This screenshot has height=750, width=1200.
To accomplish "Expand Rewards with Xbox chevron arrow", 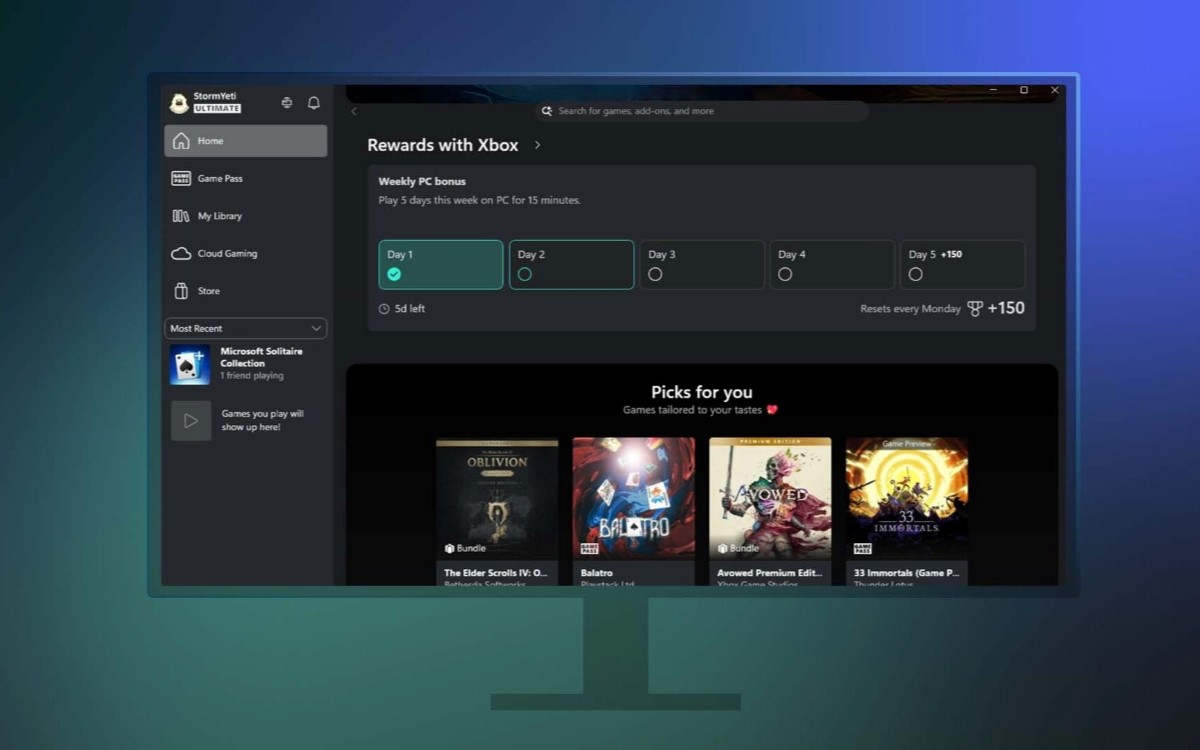I will click(x=537, y=145).
